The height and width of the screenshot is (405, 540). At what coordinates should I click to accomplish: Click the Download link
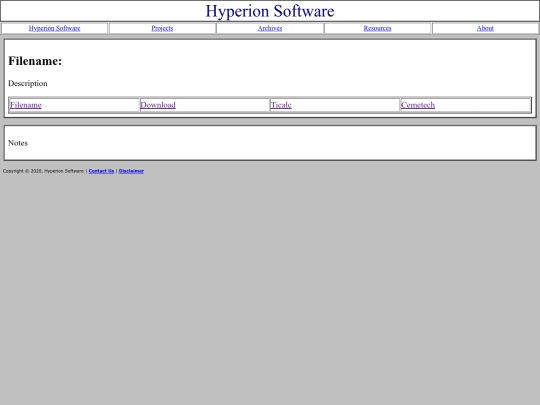click(x=158, y=105)
